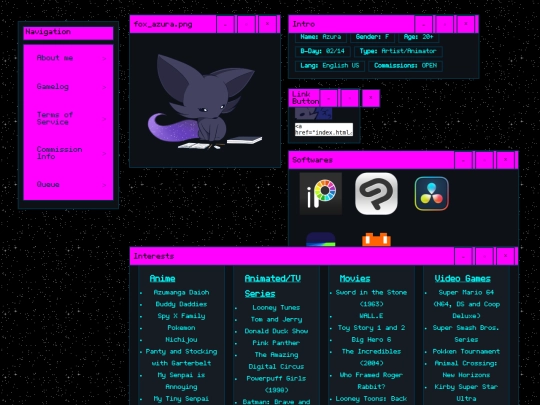Click Spy X Family list entry
The height and width of the screenshot is (405, 540).
pos(181,316)
